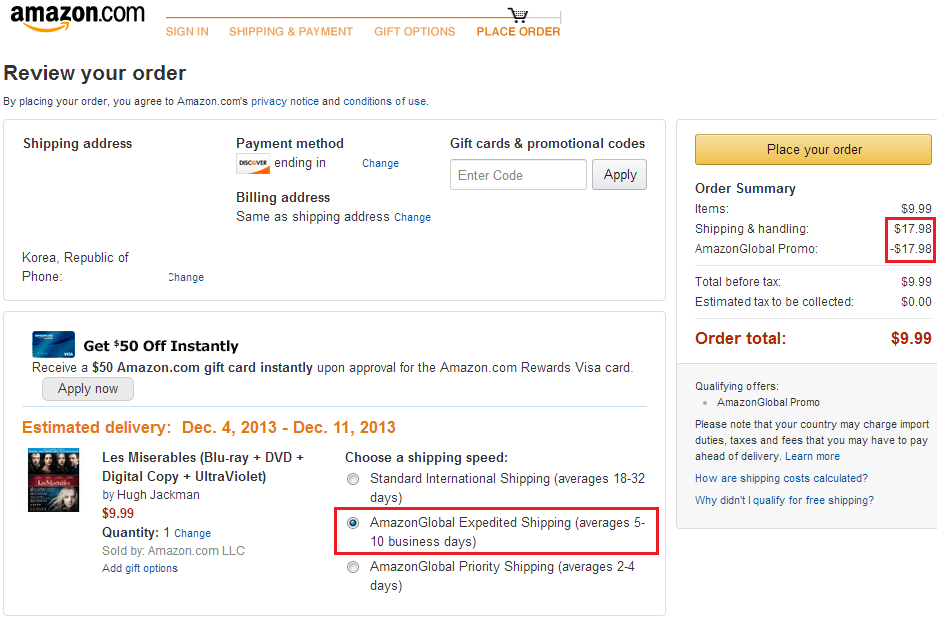This screenshot has width=937, height=620.
Task: Change the billing address
Action: coord(412,218)
